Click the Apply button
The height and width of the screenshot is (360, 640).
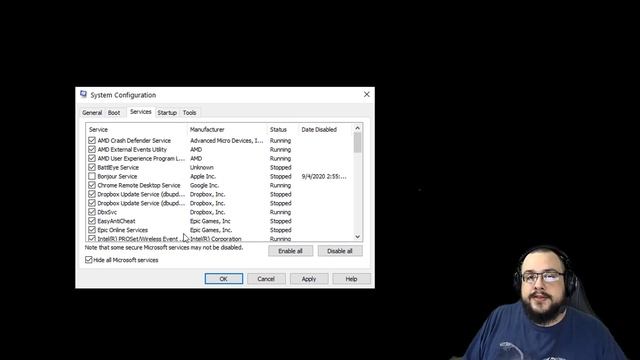click(309, 279)
